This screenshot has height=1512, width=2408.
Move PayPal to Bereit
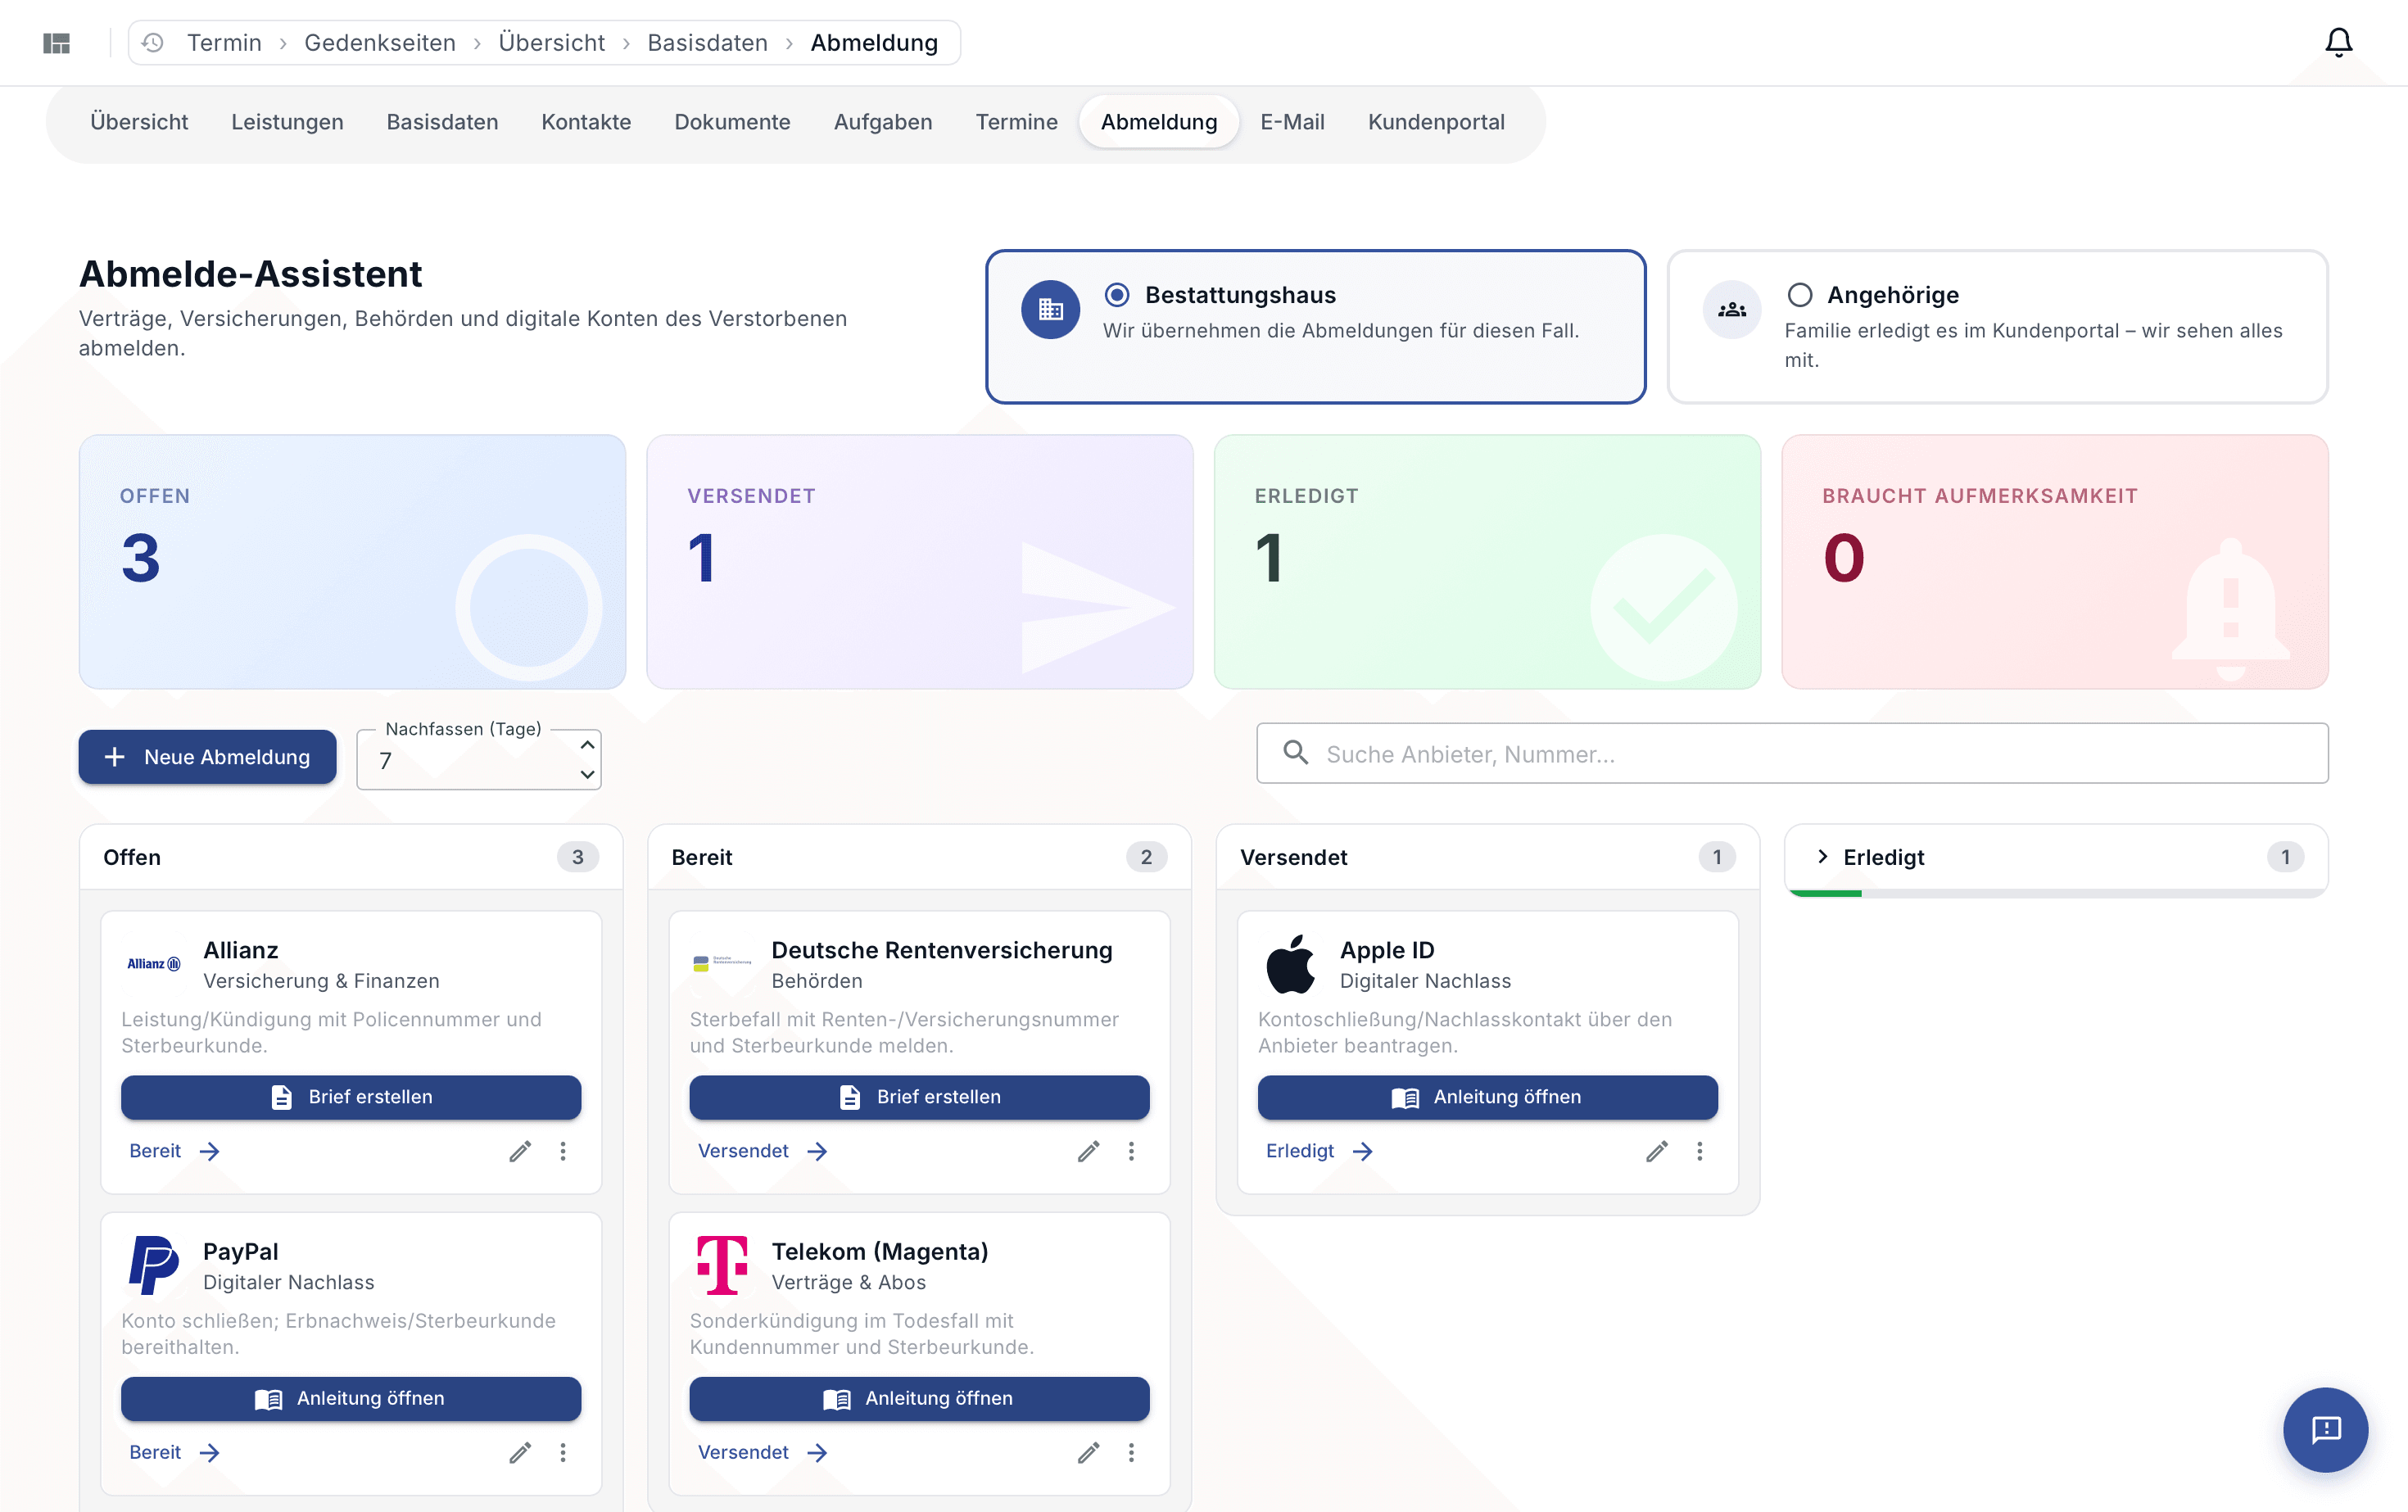pos(174,1452)
